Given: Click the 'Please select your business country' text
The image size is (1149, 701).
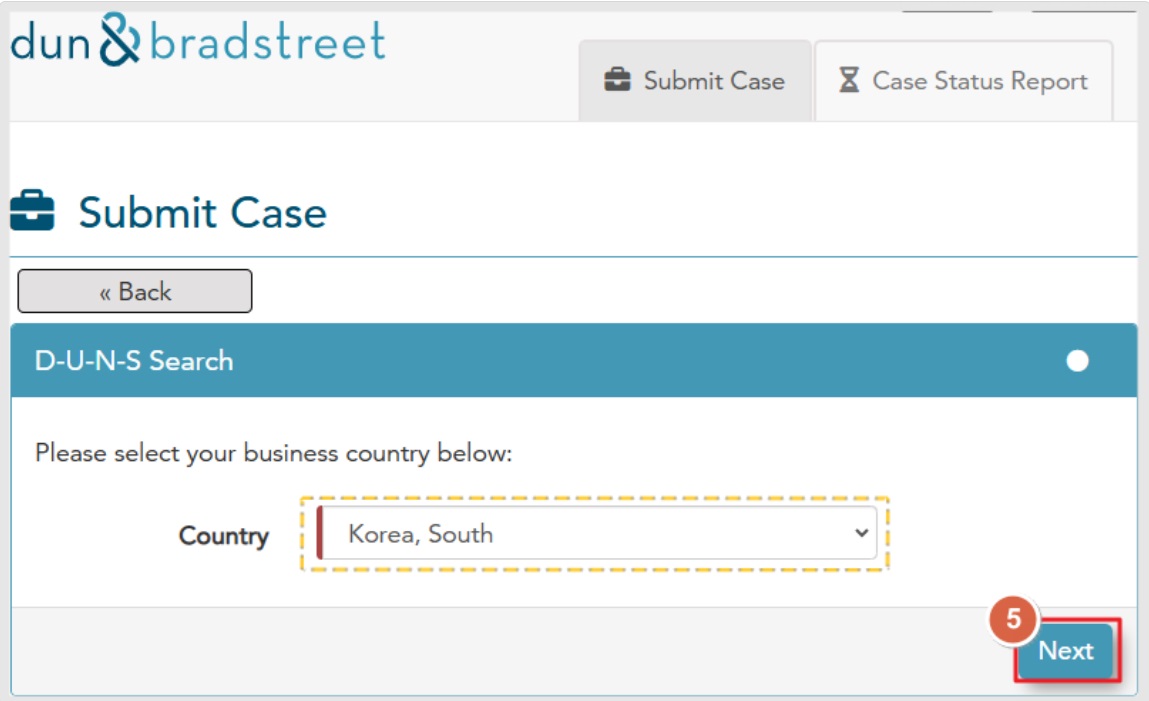Looking at the screenshot, I should pos(273,453).
